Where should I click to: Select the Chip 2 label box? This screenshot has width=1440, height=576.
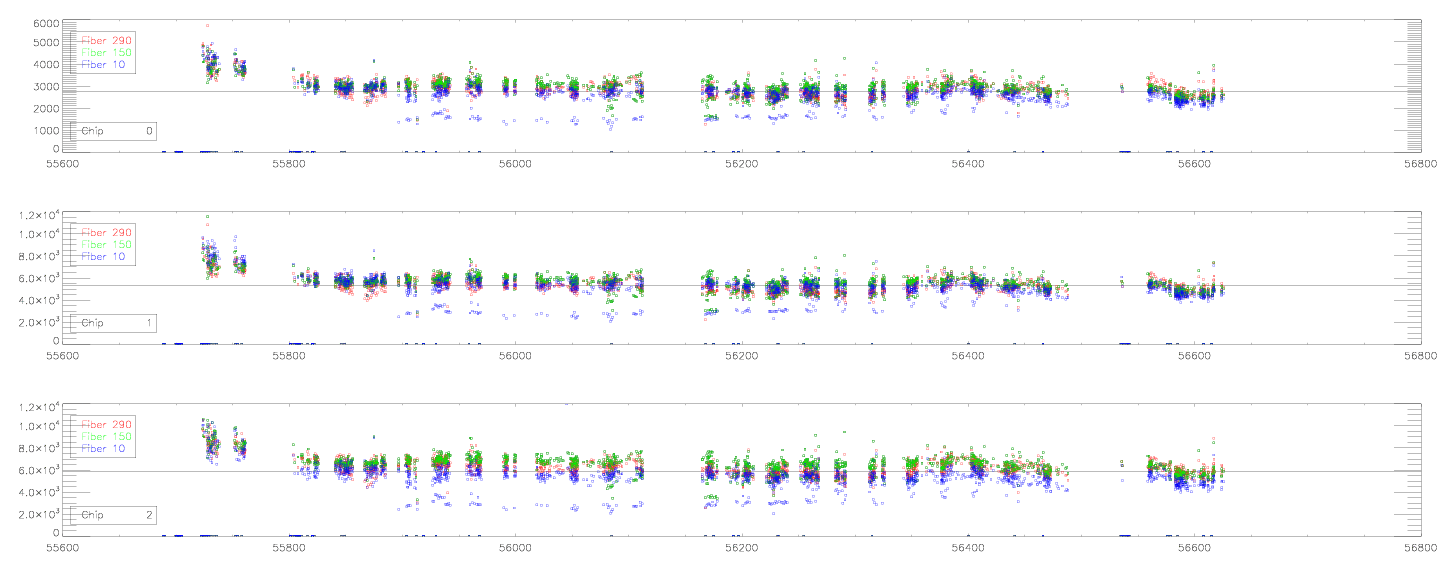116,515
